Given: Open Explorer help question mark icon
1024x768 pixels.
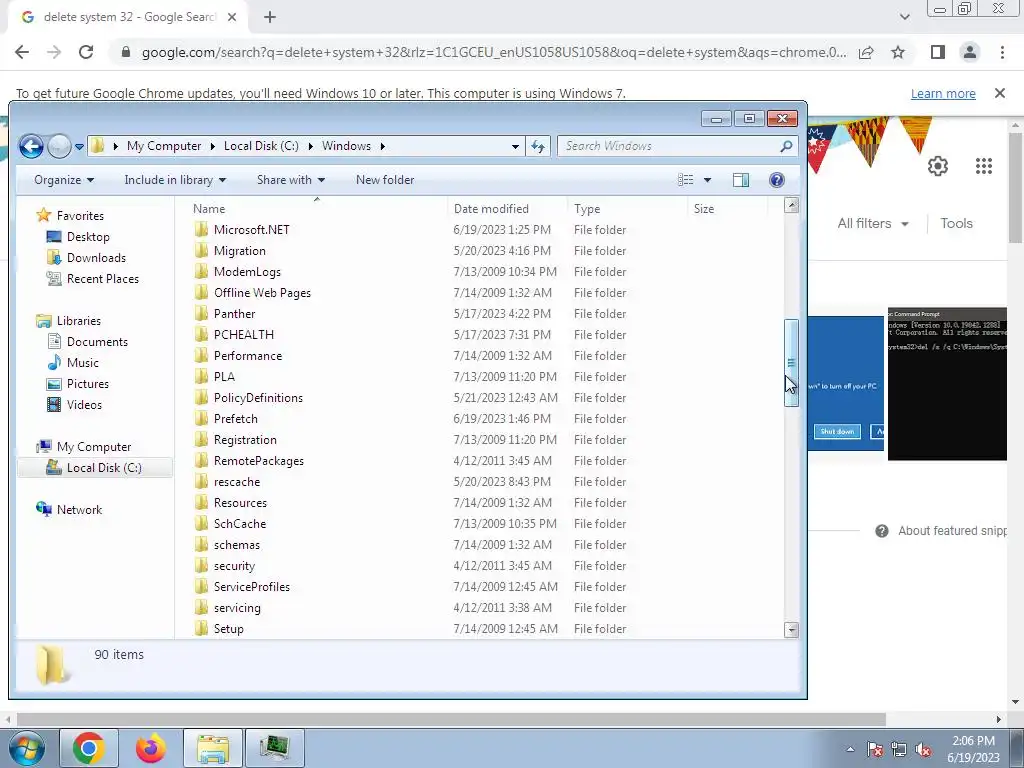Looking at the screenshot, I should 776,180.
